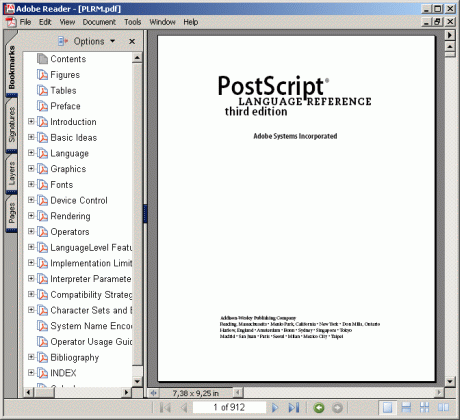Viewport: 460px width, 420px height.
Task: Expand the Basic Ideas bookmark
Action: click(x=31, y=137)
